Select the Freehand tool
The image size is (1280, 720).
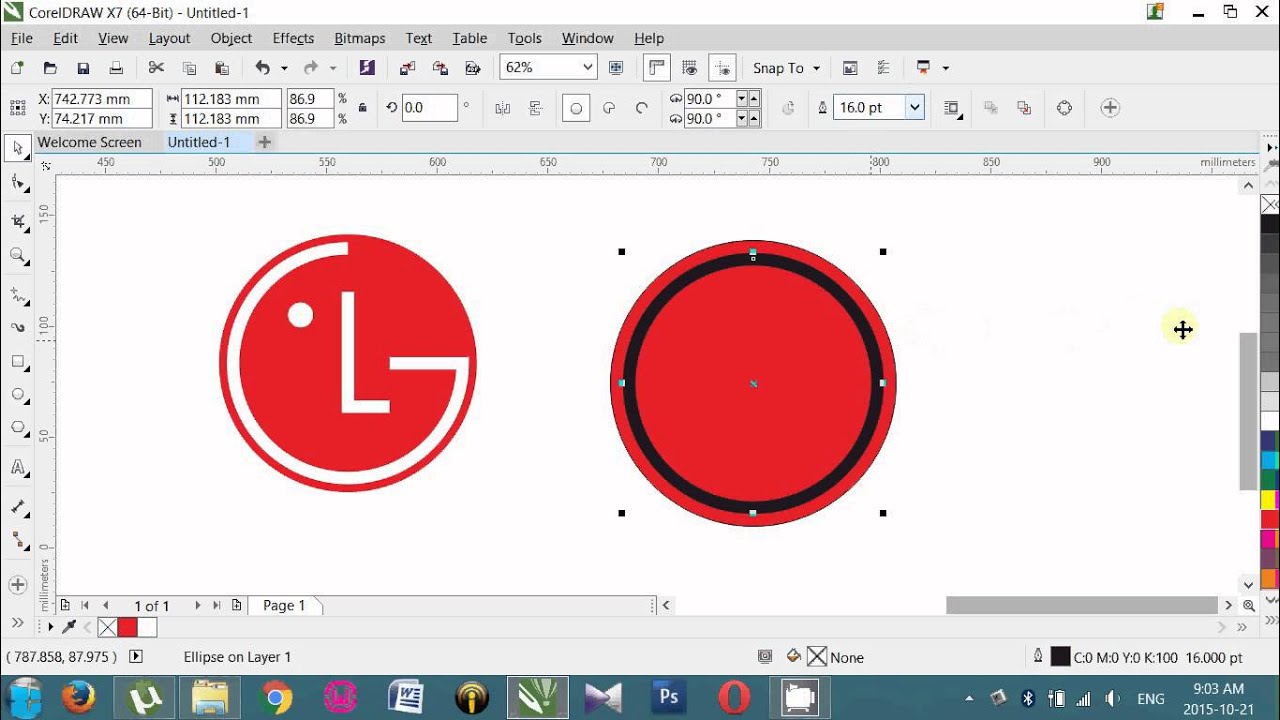point(17,294)
